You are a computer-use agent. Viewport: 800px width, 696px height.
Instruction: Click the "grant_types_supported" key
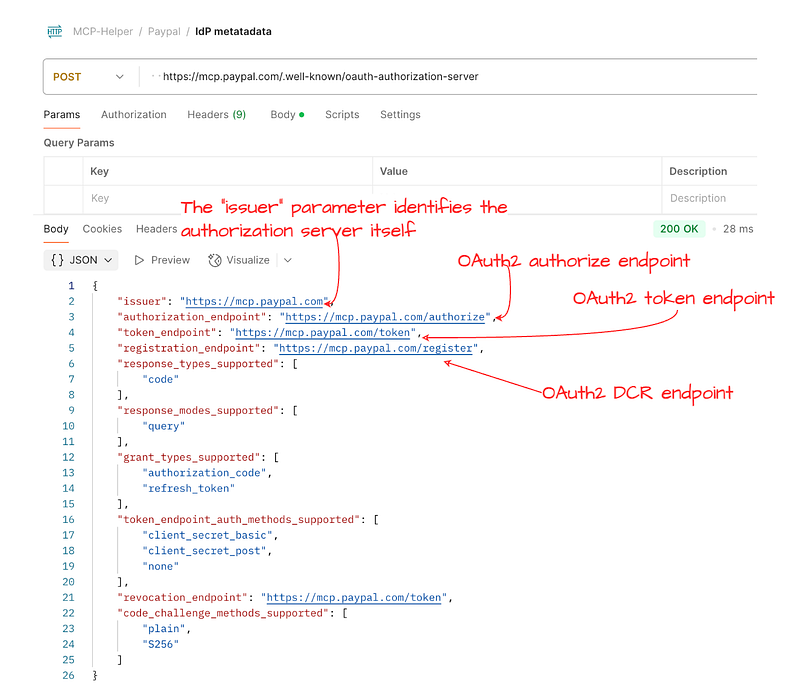(x=189, y=458)
